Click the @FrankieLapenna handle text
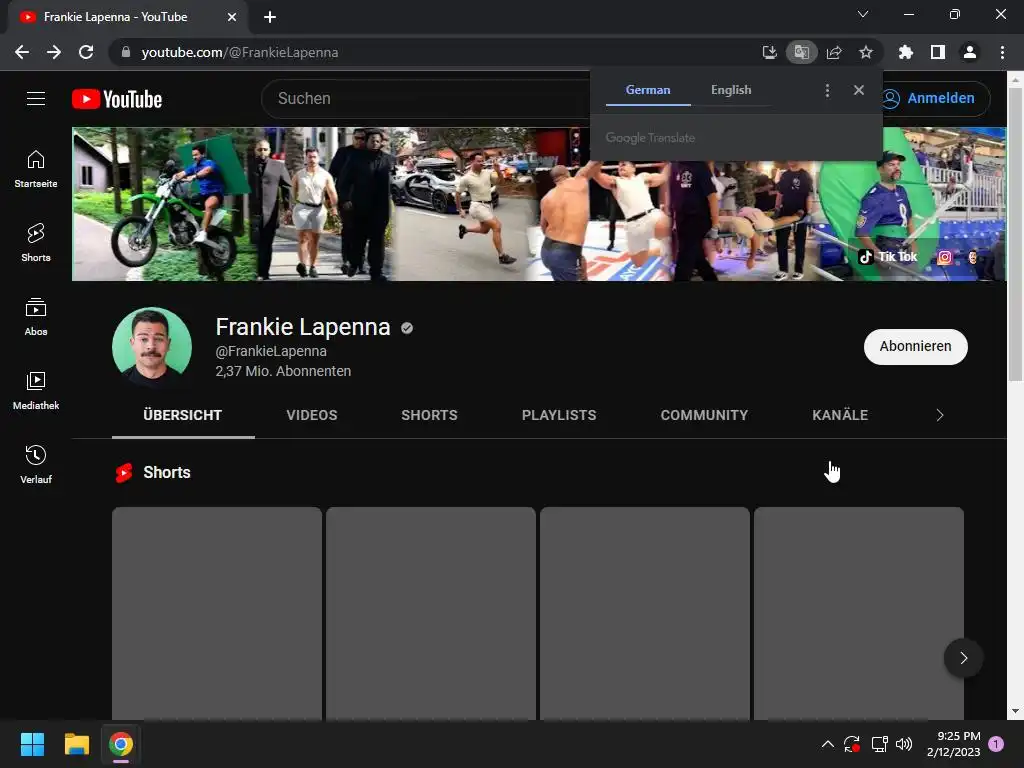 click(x=271, y=351)
